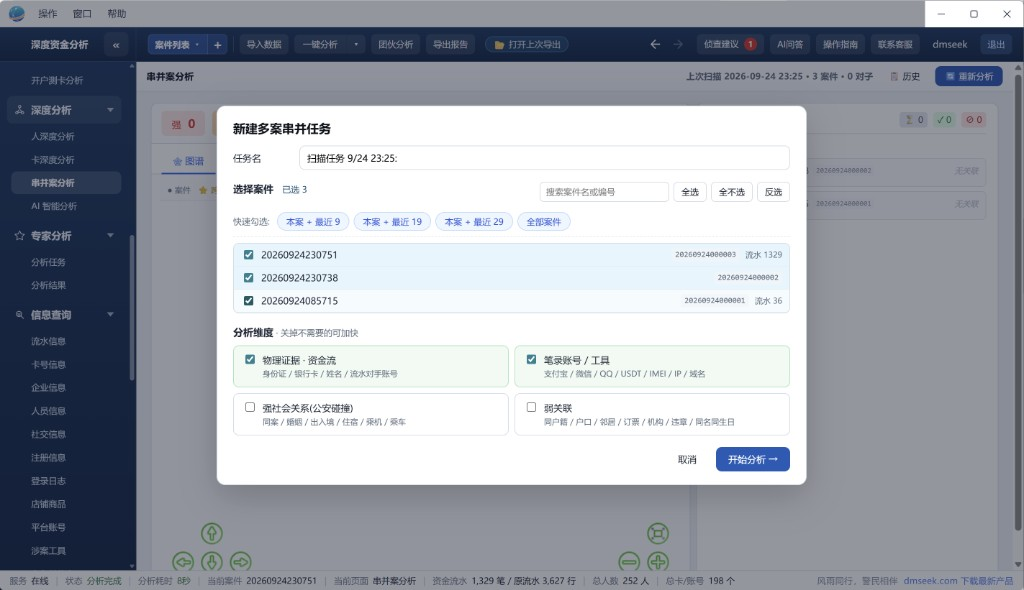Uncheck case 20260924230751

248,255
